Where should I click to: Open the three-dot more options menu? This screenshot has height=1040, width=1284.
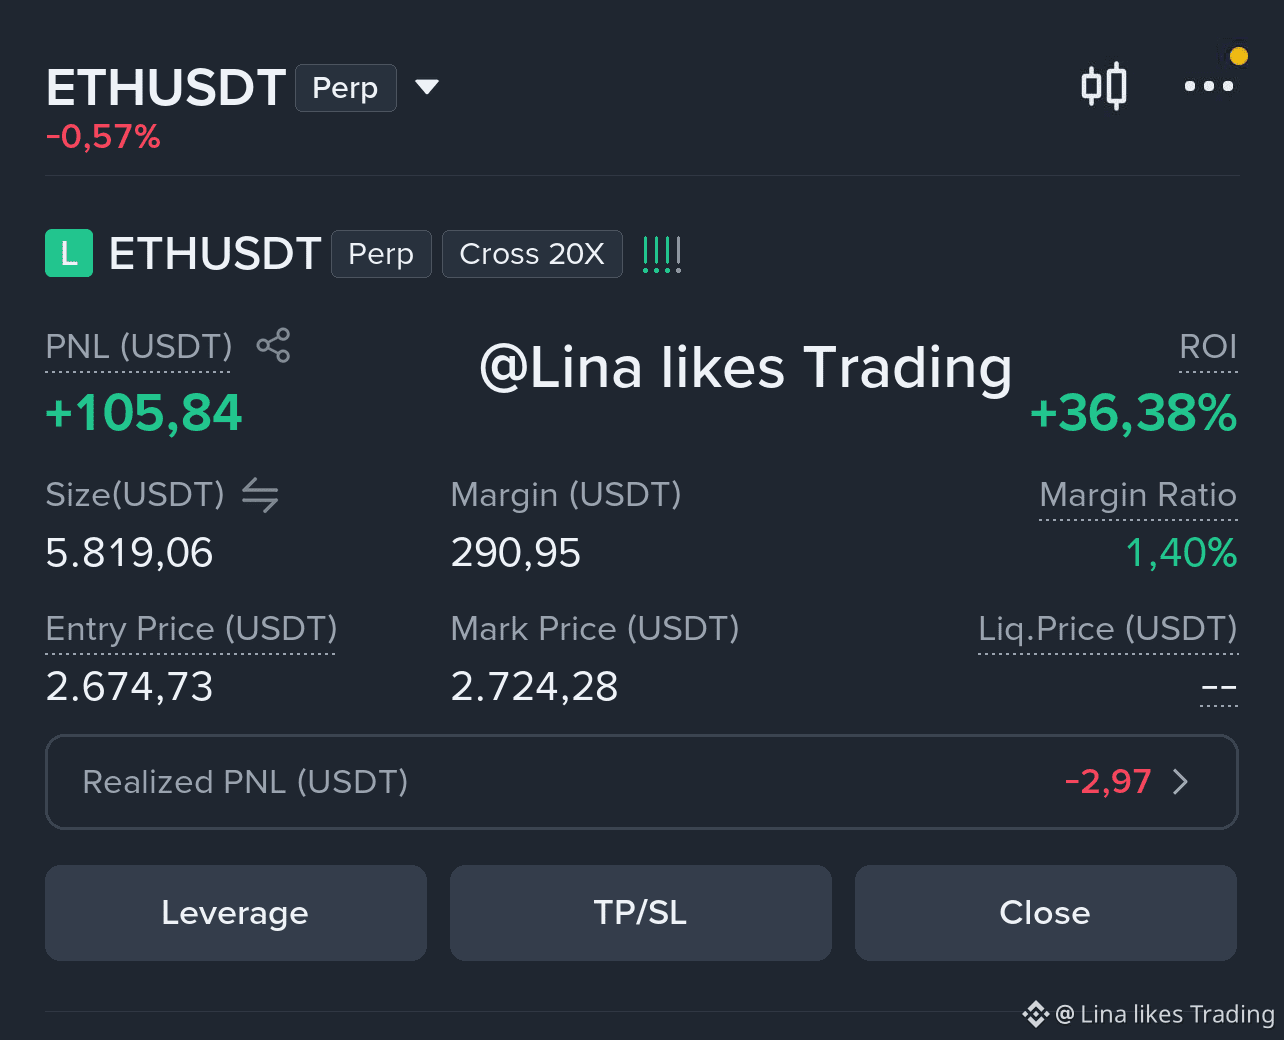pos(1208,86)
